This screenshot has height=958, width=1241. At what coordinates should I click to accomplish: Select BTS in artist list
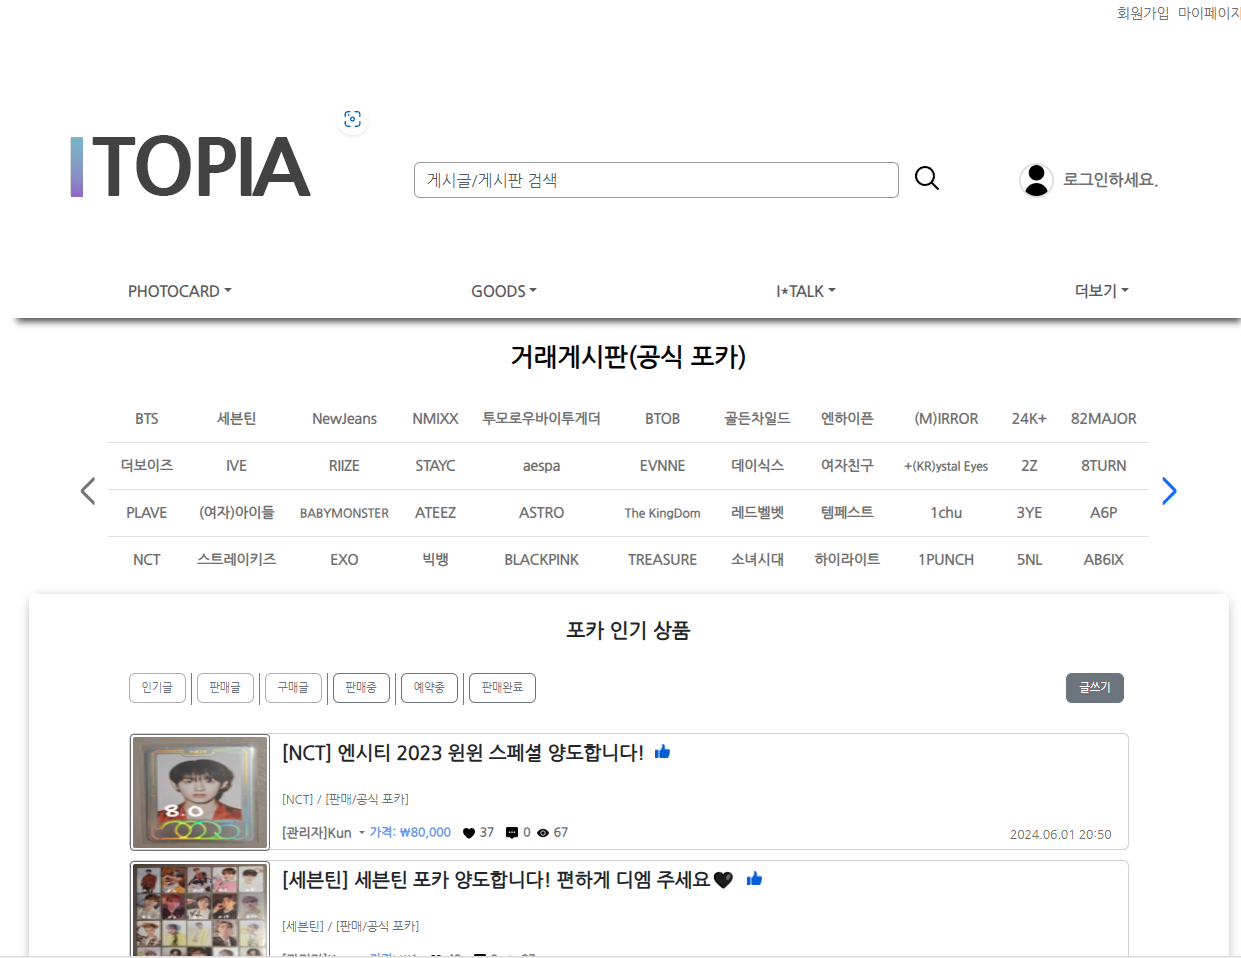coord(147,419)
